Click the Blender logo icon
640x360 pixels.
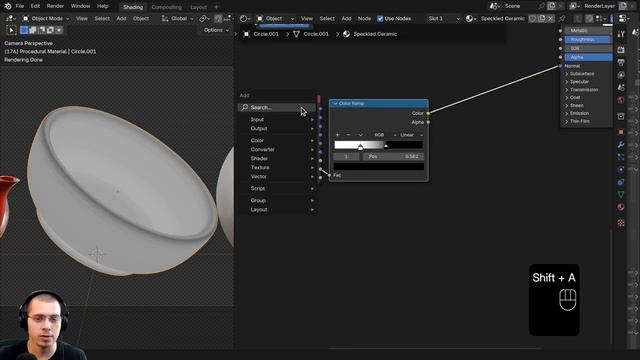(8, 6)
